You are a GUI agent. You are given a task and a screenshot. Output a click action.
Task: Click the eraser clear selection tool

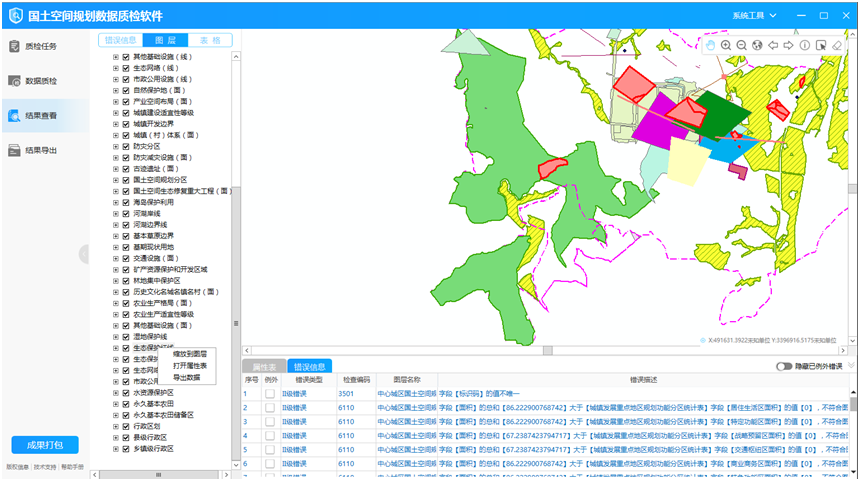coord(837,46)
